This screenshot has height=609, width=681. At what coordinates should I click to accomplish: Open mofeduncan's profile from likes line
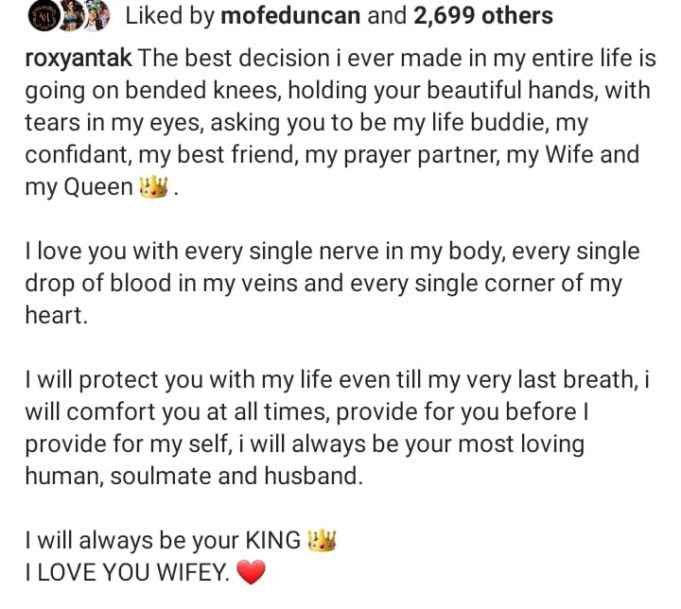[290, 16]
